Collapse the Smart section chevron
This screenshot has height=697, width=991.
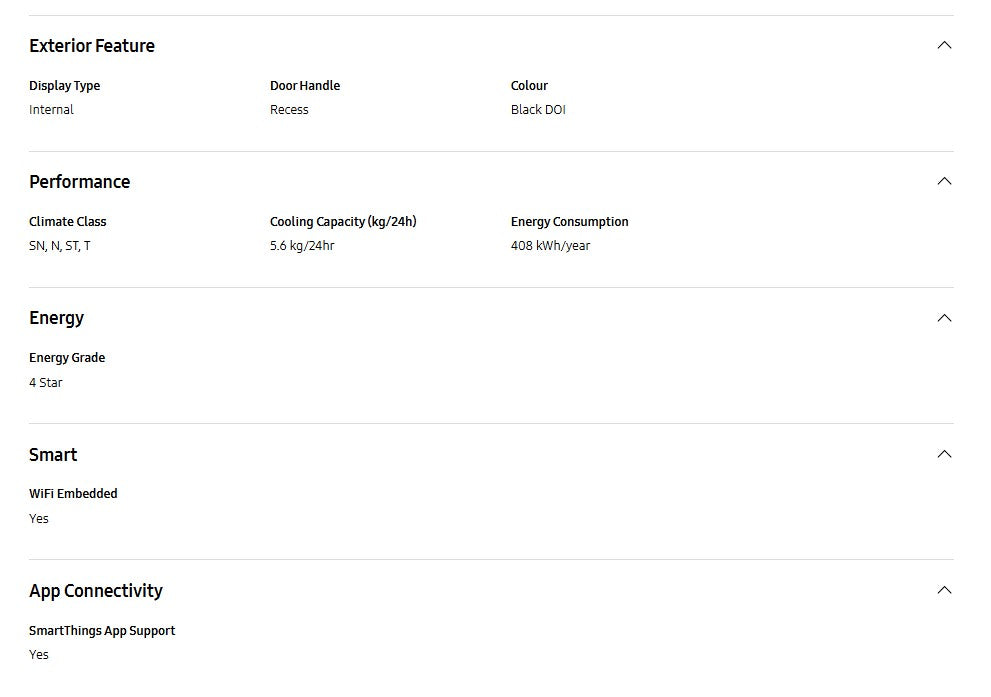click(943, 454)
